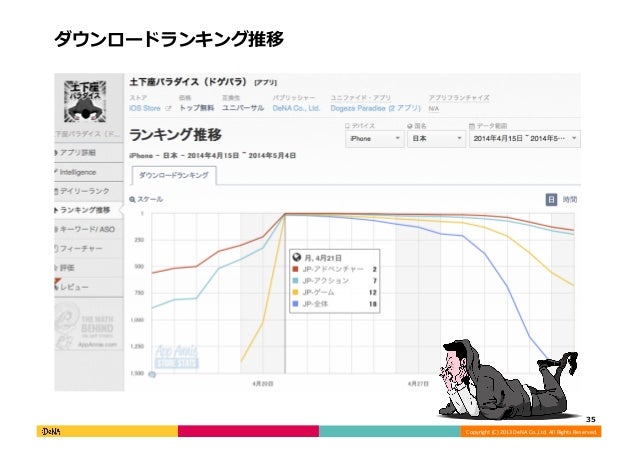
Task: Open Intelligence in the sidebar
Action: [x=89, y=172]
